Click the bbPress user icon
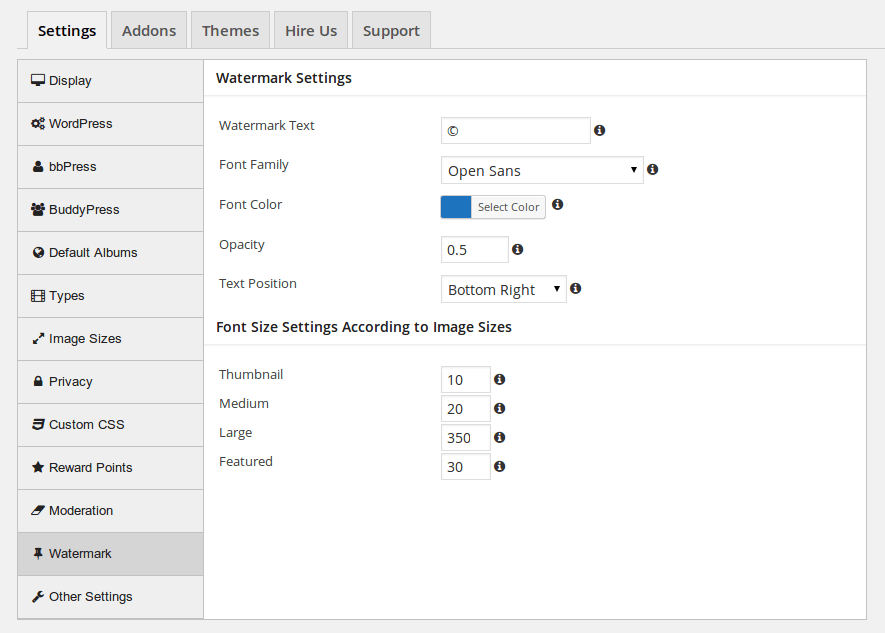This screenshot has width=885, height=633. pos(38,166)
